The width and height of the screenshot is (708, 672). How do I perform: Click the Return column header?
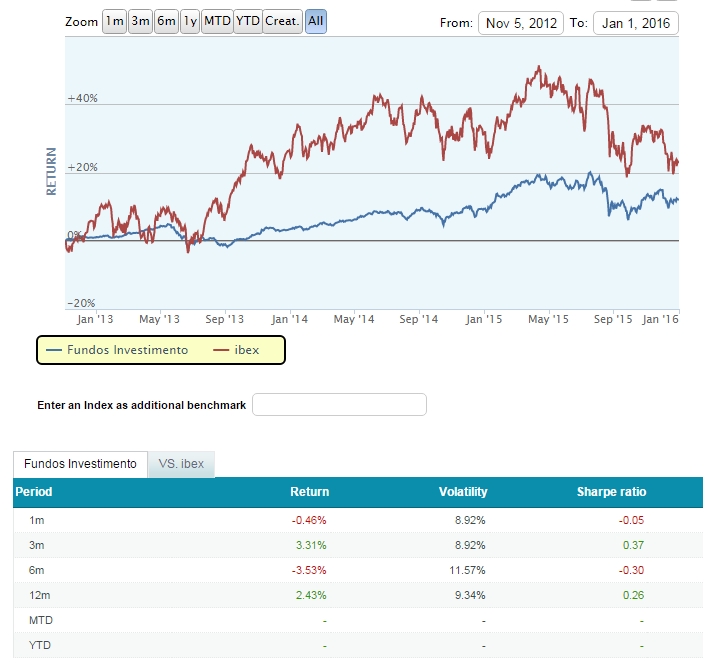(309, 492)
